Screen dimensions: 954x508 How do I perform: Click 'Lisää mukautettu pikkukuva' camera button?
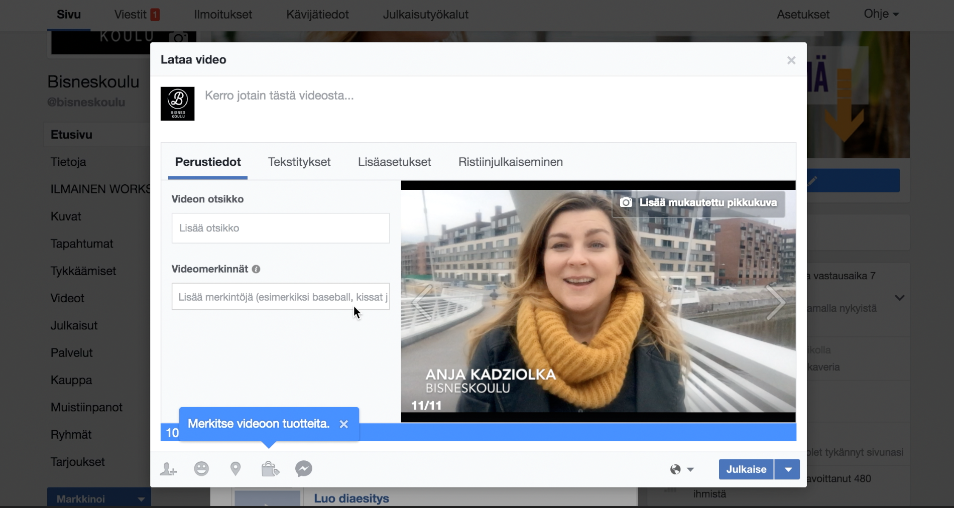(698, 203)
